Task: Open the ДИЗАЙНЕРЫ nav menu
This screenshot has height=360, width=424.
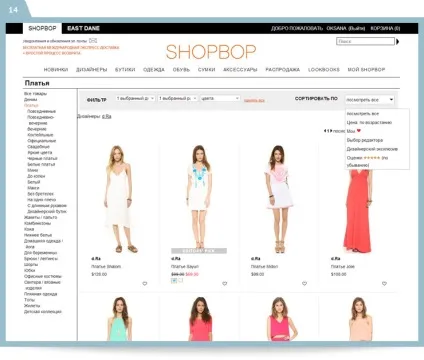Action: [92, 70]
